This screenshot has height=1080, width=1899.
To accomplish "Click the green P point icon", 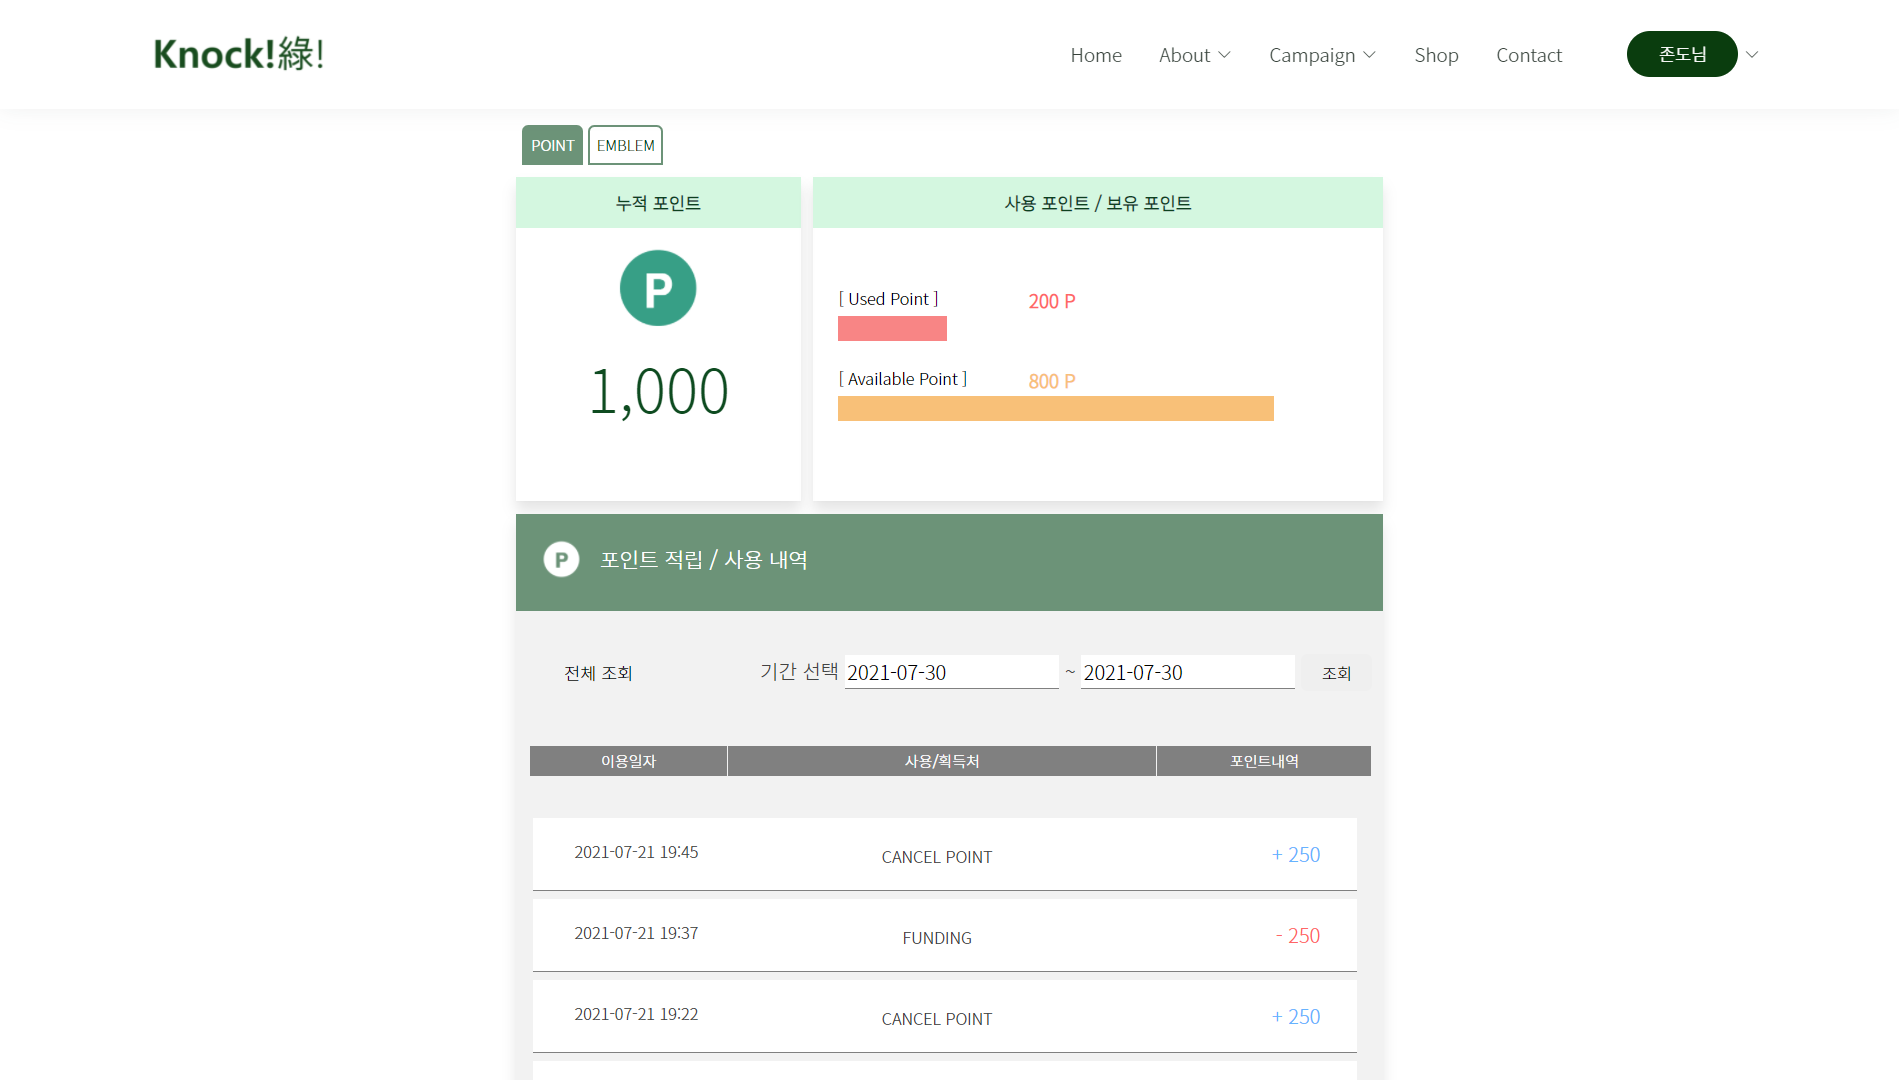I will click(x=657, y=288).
